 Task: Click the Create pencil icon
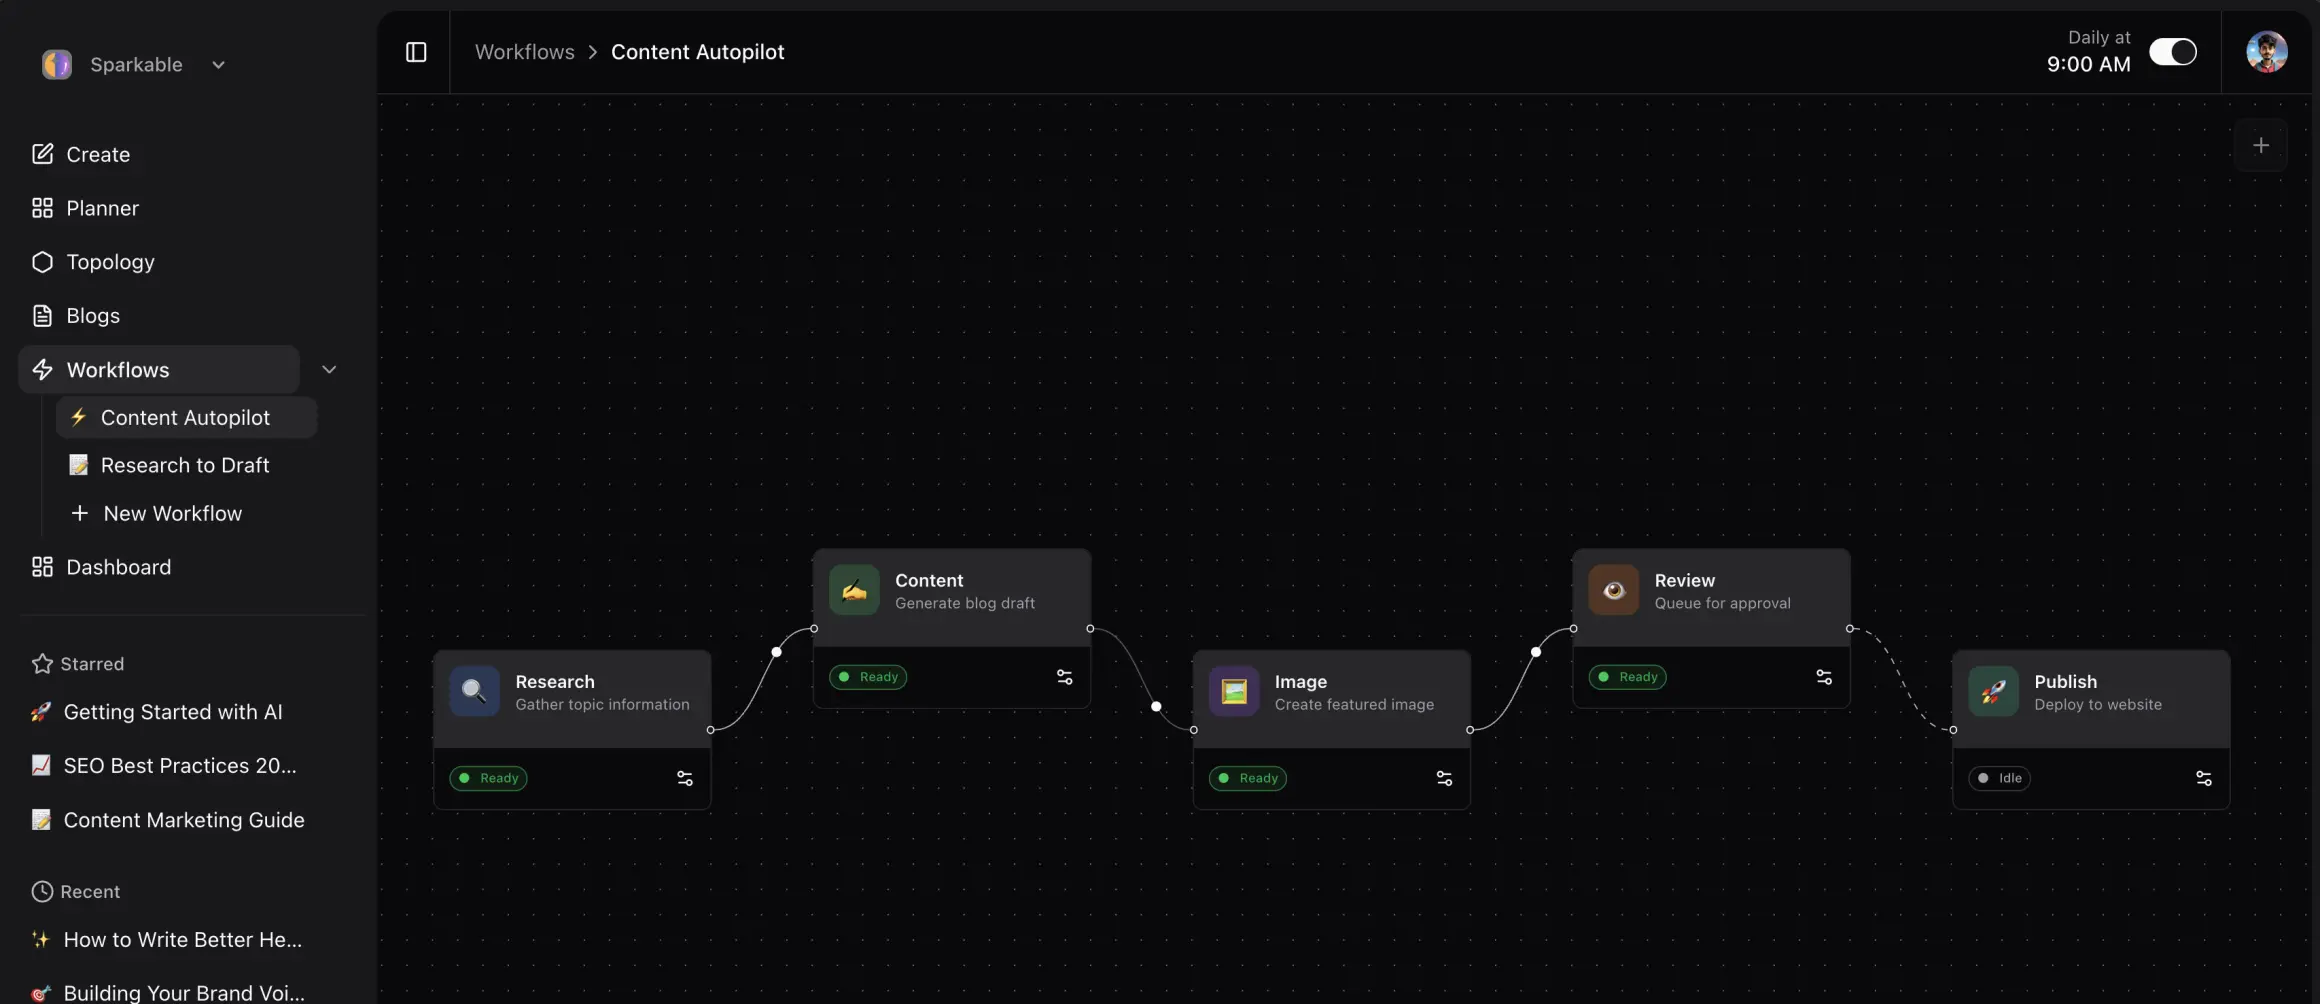(x=42, y=154)
